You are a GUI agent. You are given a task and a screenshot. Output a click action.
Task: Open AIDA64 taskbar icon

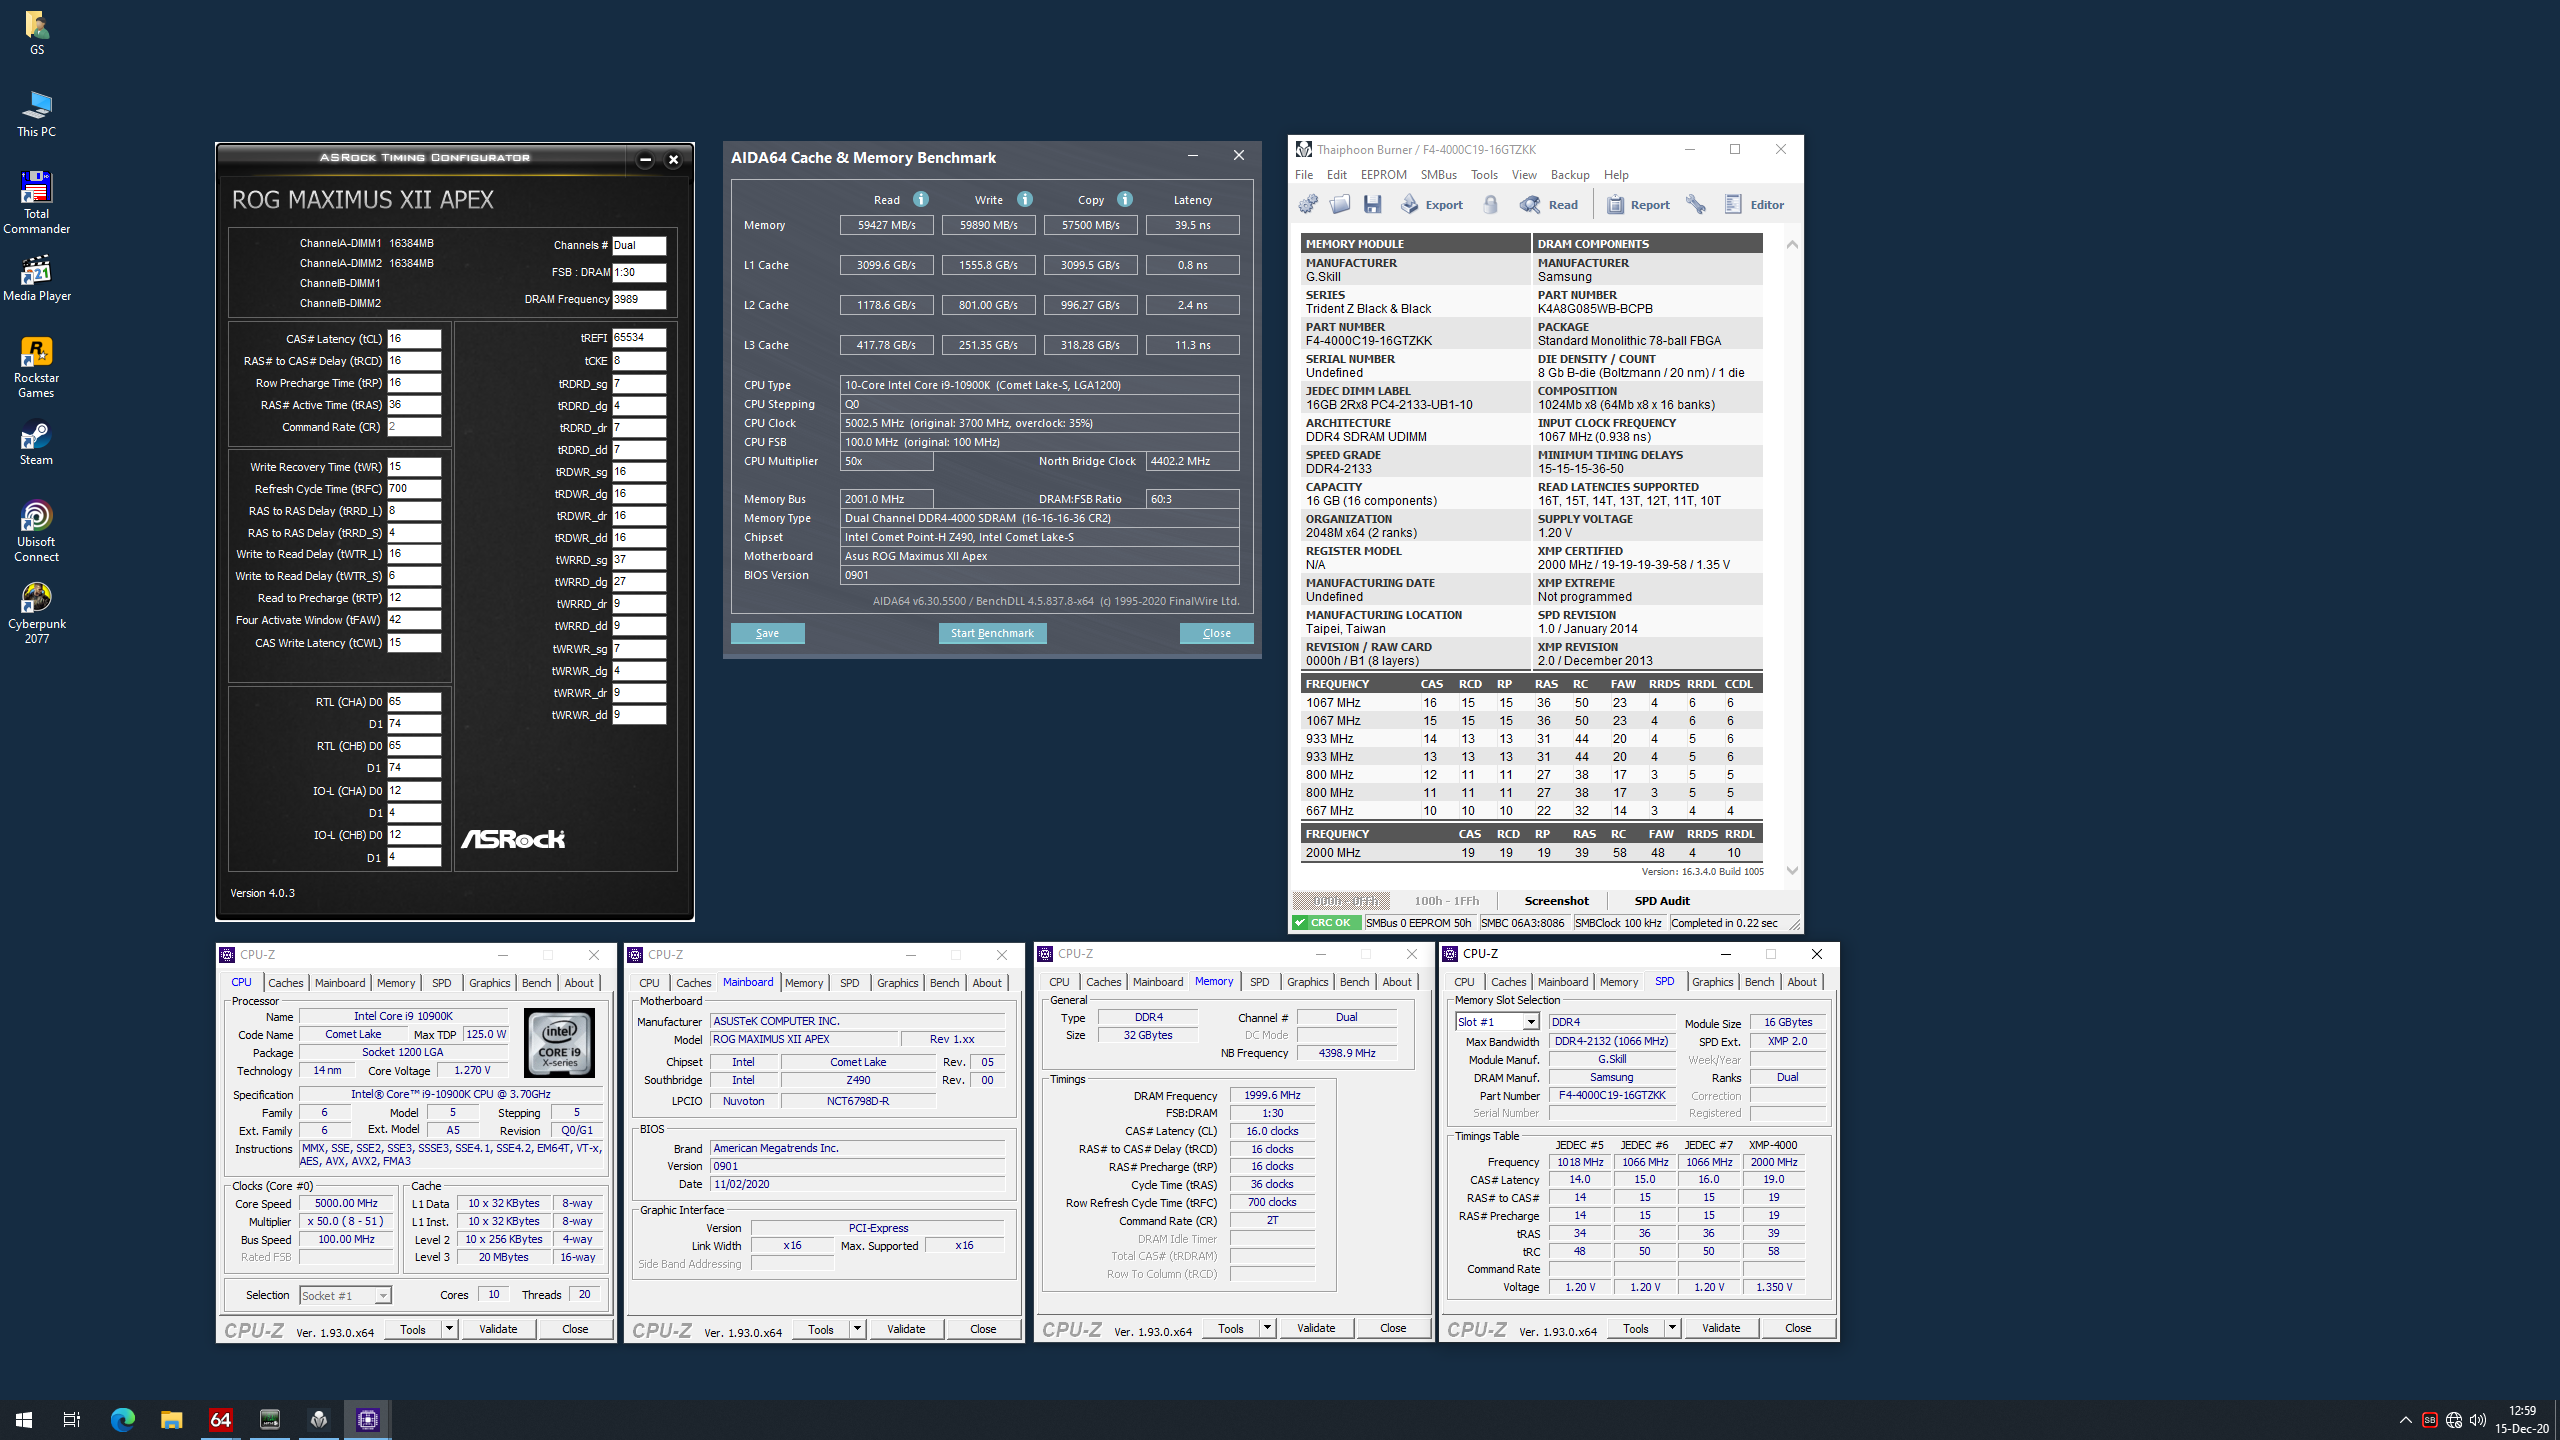[x=220, y=1420]
